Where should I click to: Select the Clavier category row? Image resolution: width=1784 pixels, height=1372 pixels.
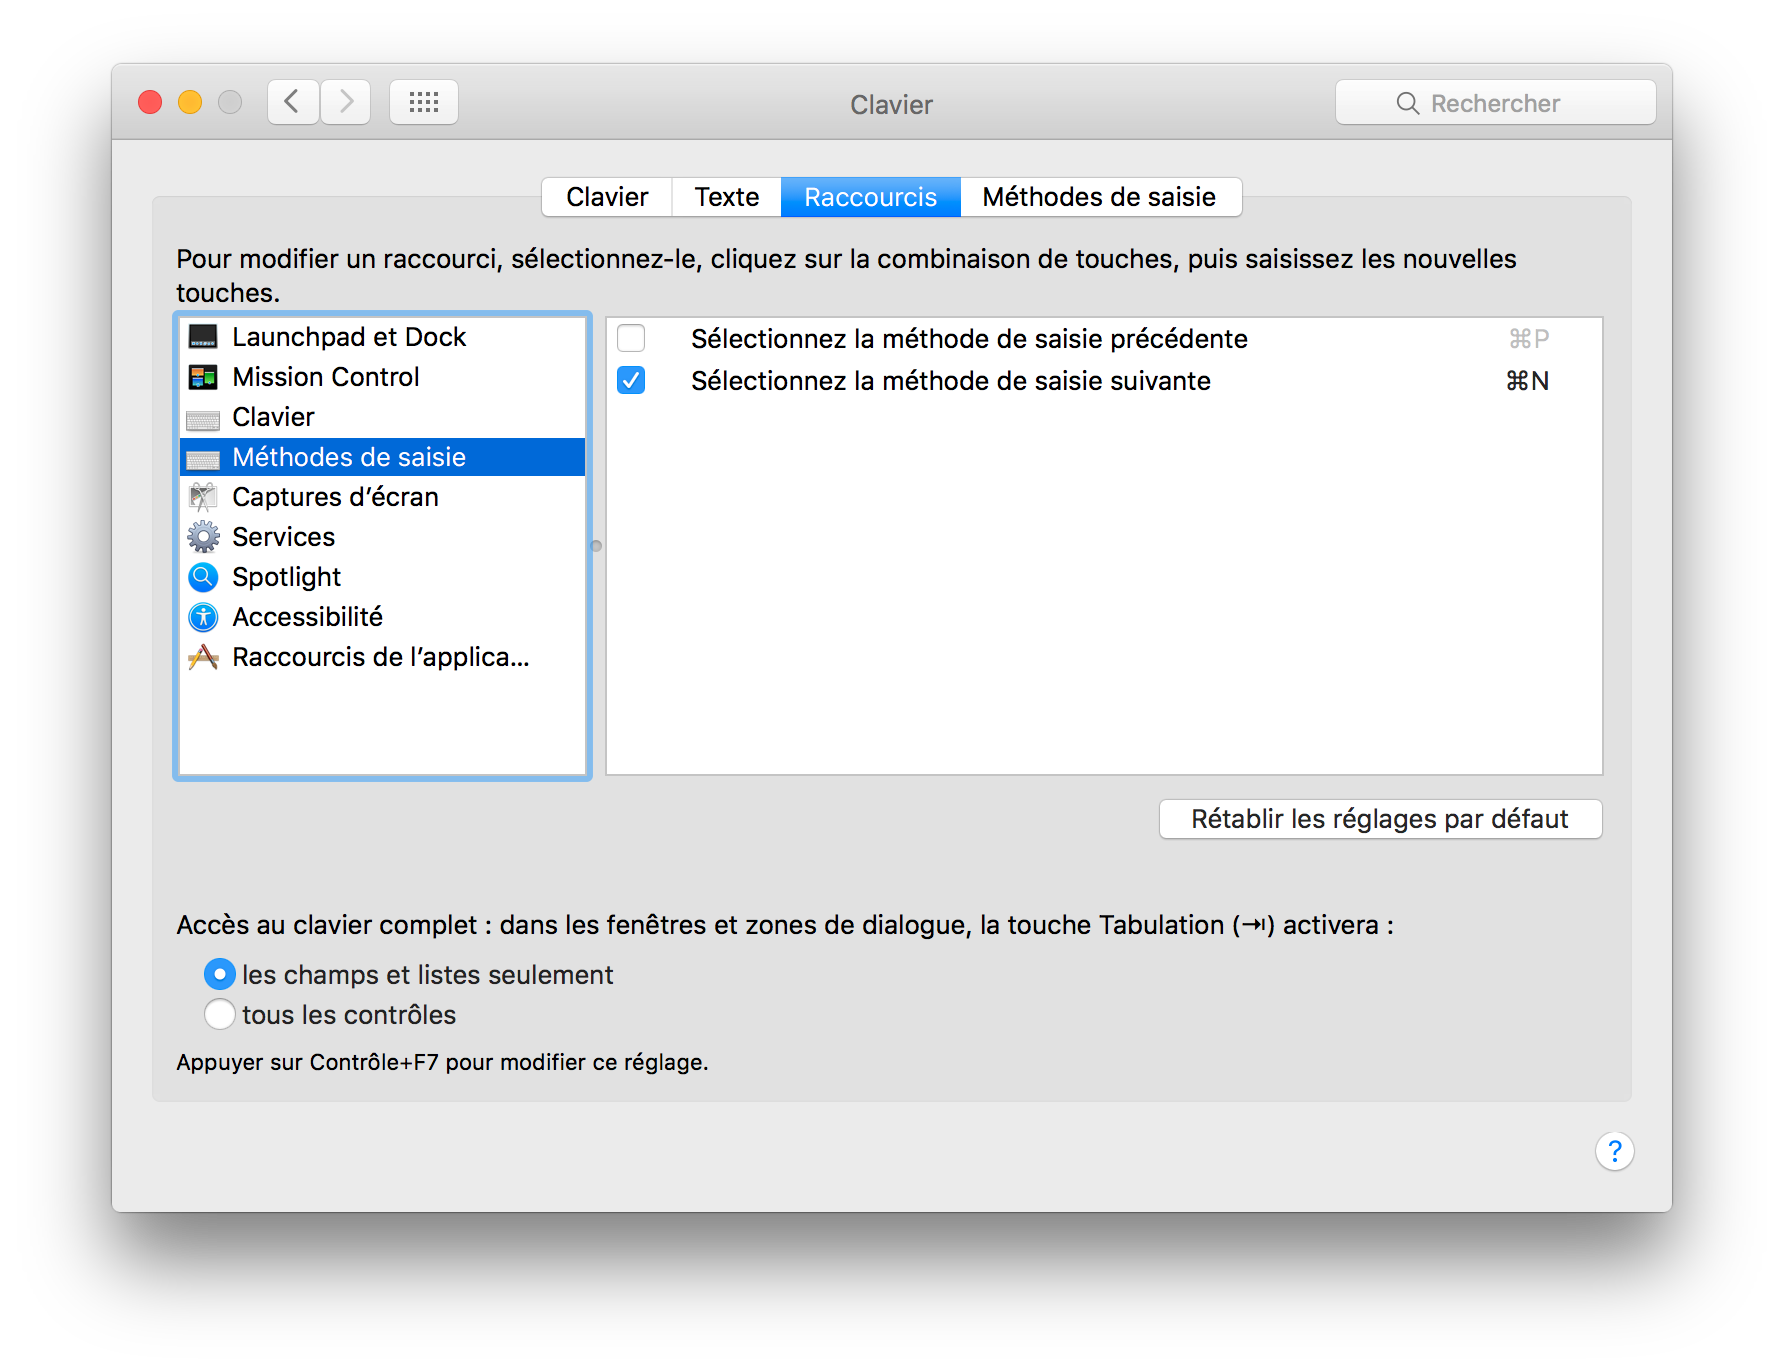382,417
